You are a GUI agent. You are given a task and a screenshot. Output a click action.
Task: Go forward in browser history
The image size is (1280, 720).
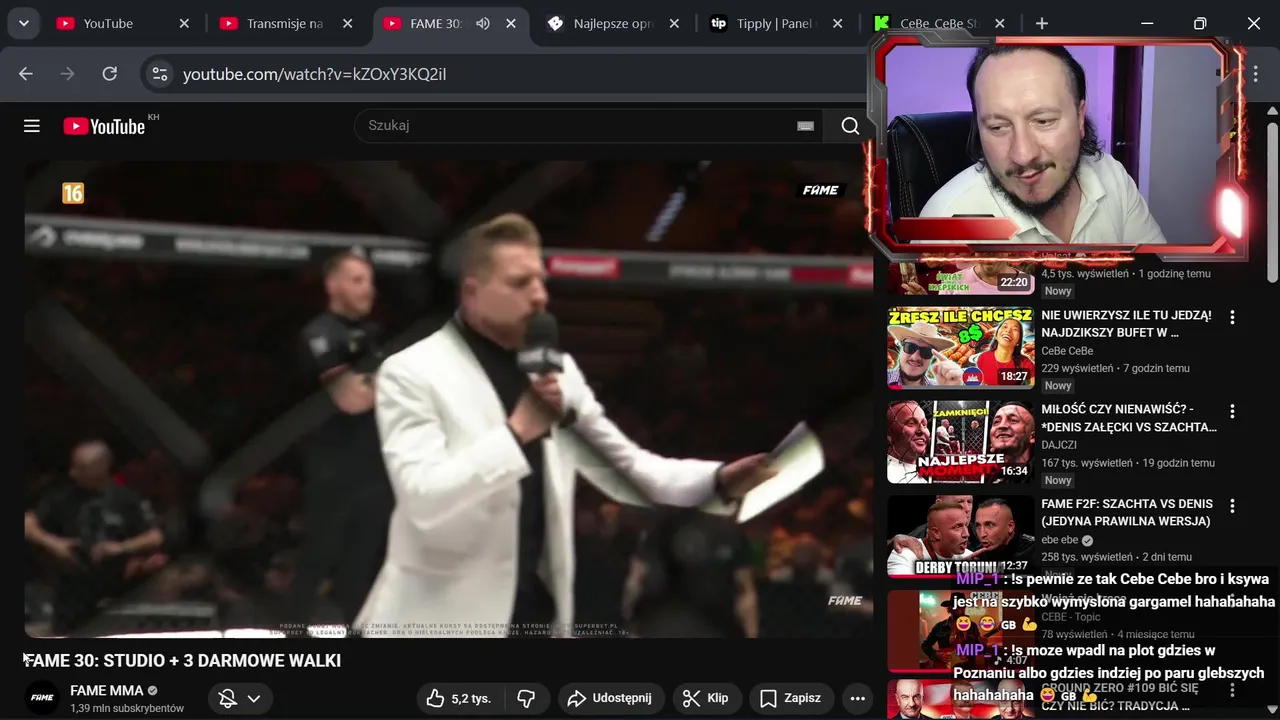coord(68,74)
